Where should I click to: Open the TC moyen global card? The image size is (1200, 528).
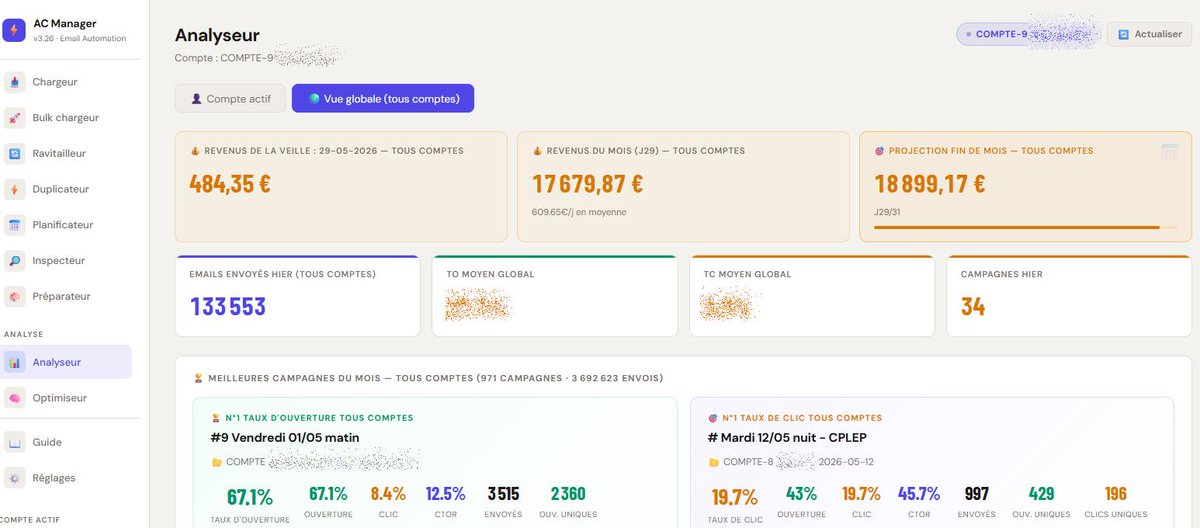[812, 296]
